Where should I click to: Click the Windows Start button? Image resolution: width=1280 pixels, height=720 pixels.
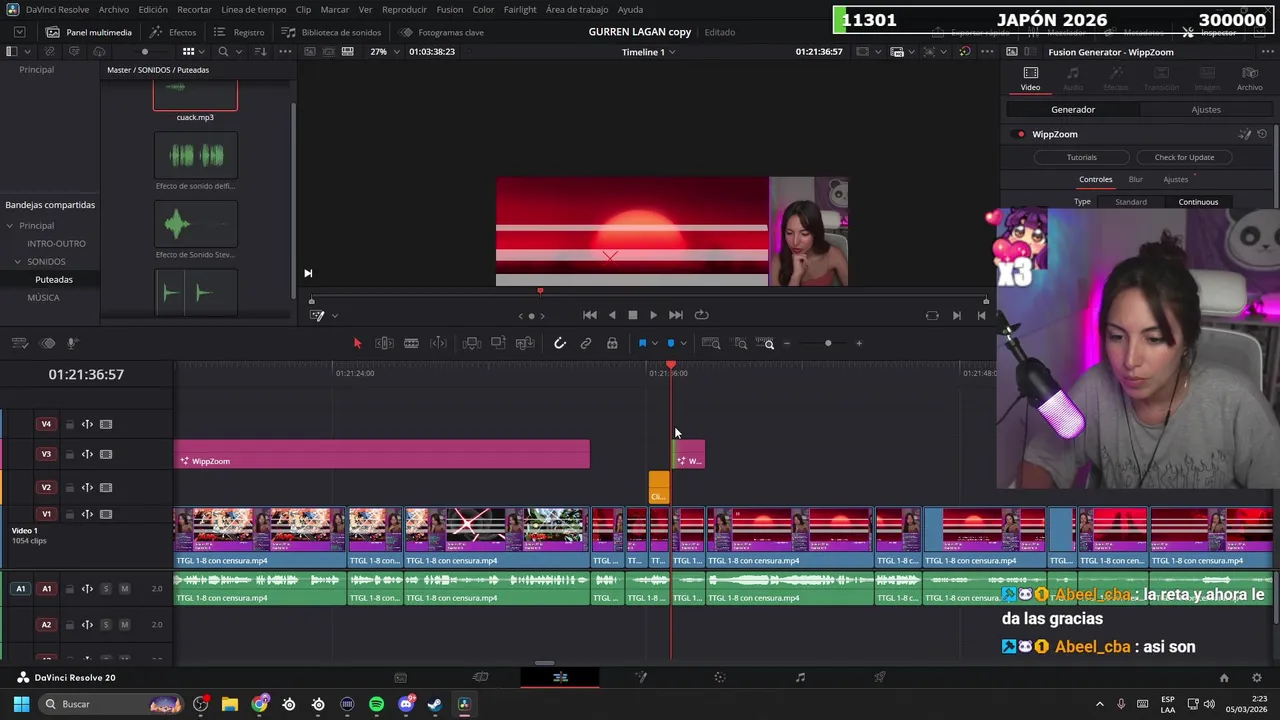(21, 704)
